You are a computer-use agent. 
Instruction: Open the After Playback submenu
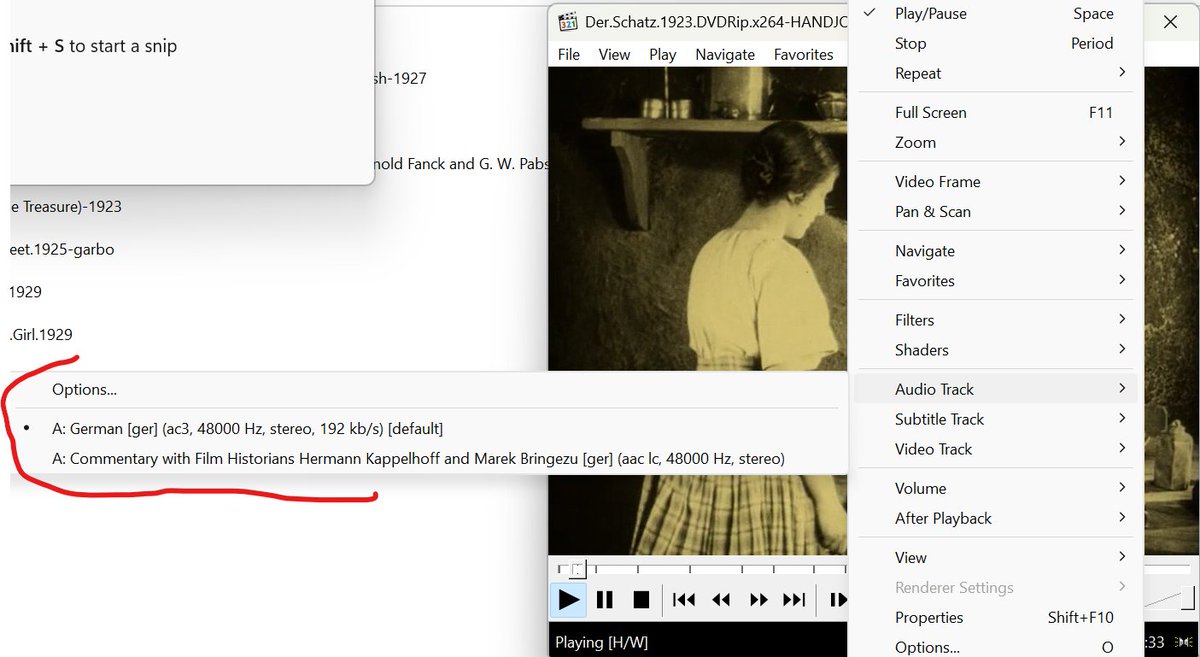coord(995,518)
